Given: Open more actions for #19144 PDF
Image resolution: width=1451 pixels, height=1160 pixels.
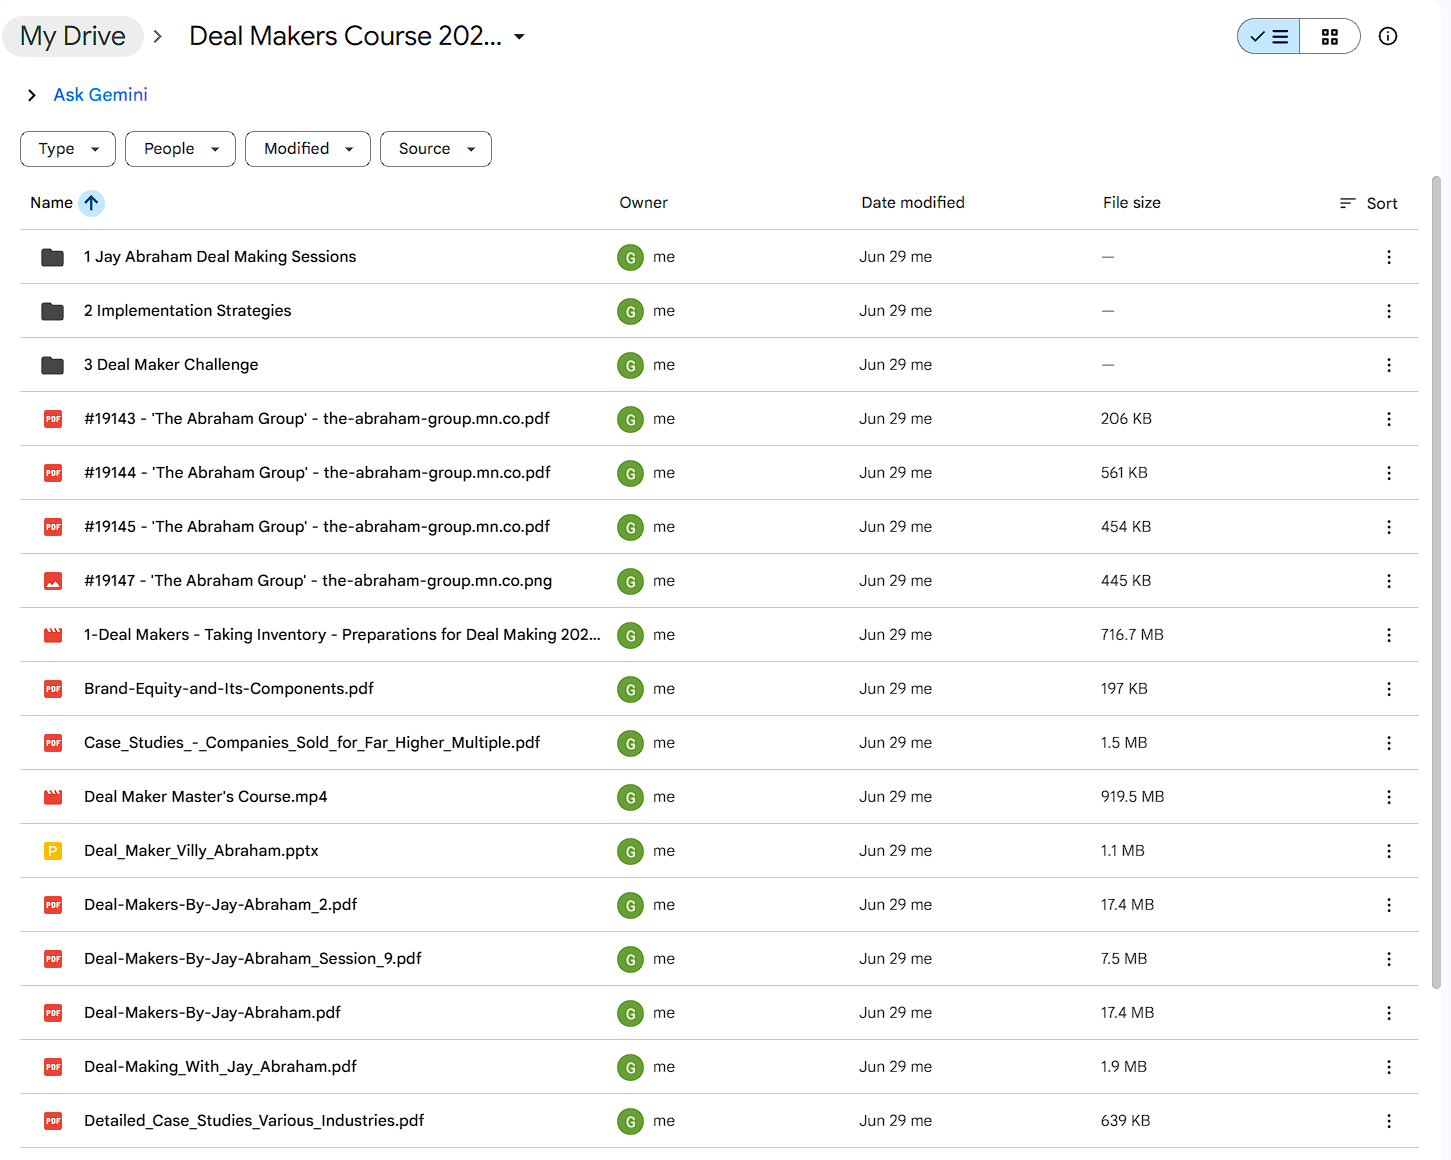Looking at the screenshot, I should click(x=1389, y=473).
